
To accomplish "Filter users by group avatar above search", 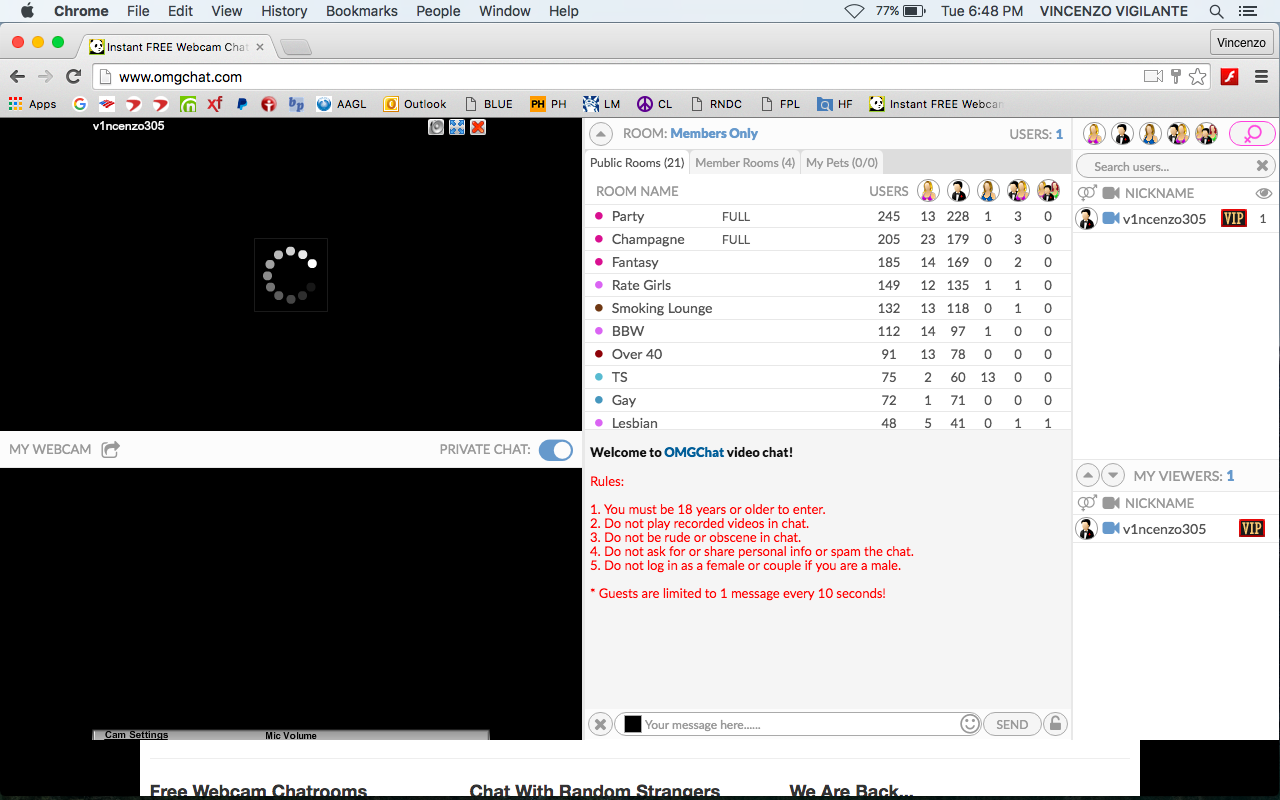I will (1207, 134).
